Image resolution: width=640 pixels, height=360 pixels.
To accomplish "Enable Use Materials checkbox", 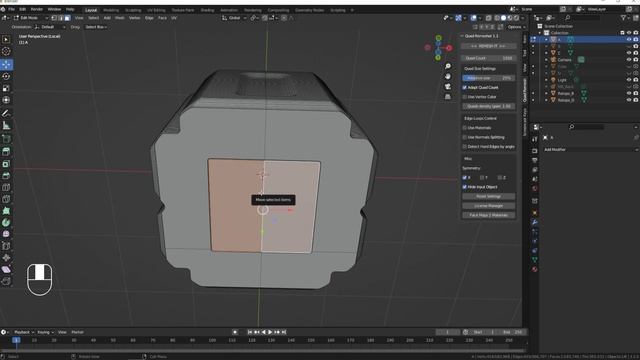I will tap(464, 128).
